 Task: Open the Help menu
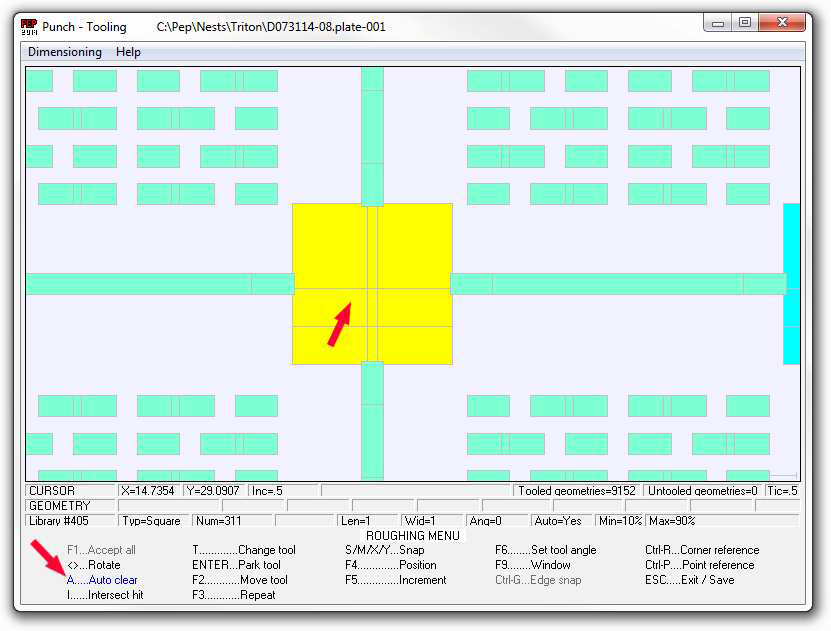click(x=128, y=52)
